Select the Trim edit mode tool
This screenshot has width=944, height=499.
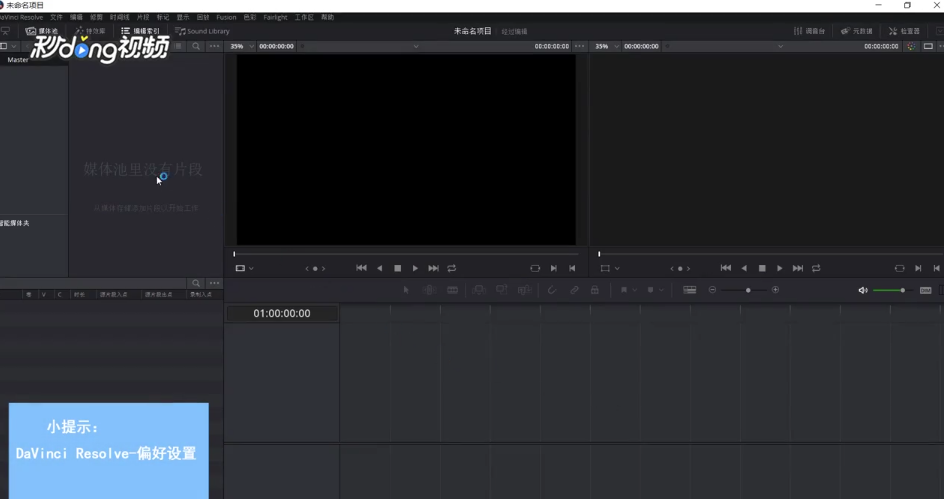pos(429,290)
